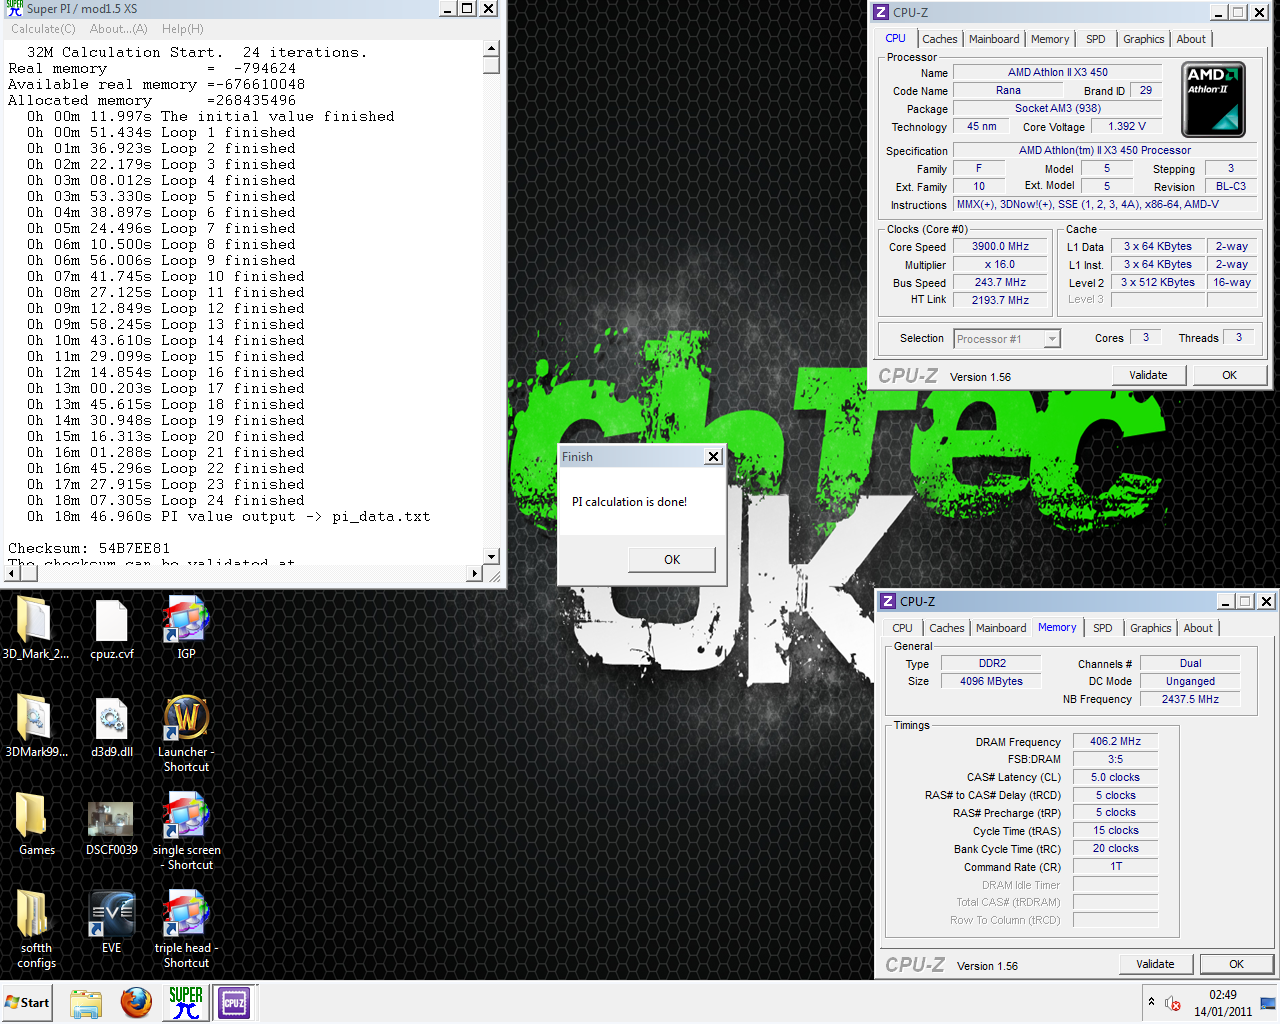The width and height of the screenshot is (1280, 1024).
Task: Launch the IGP shortcut icon
Action: 186,628
